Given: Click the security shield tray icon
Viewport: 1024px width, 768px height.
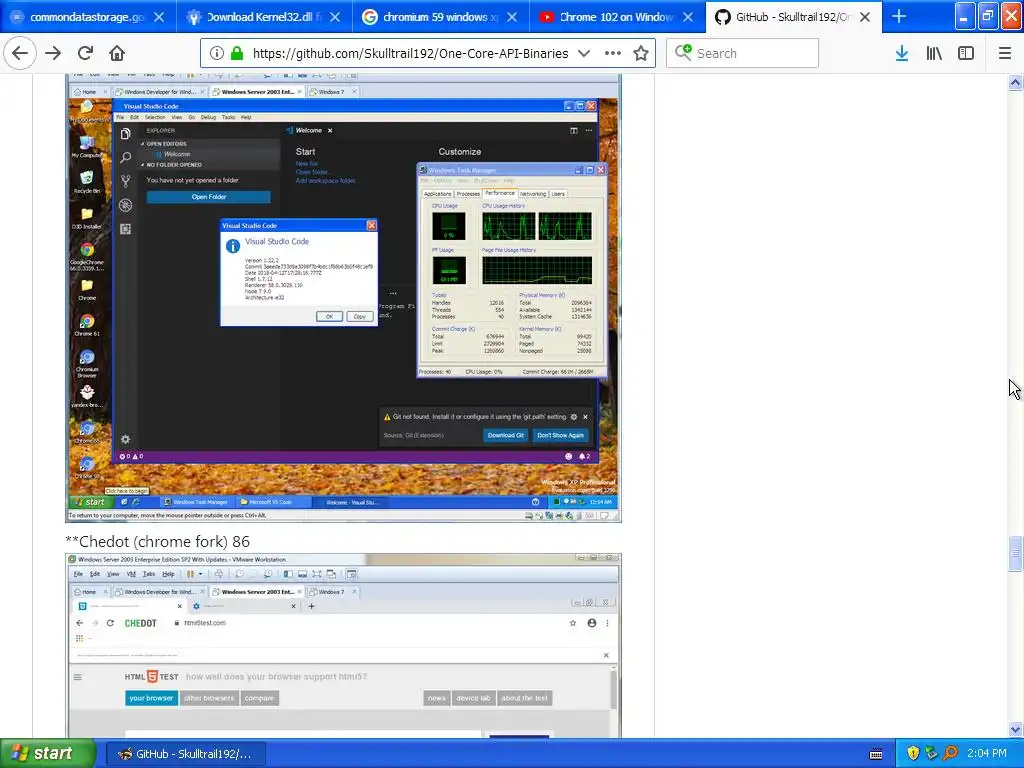Looking at the screenshot, I should tap(913, 754).
